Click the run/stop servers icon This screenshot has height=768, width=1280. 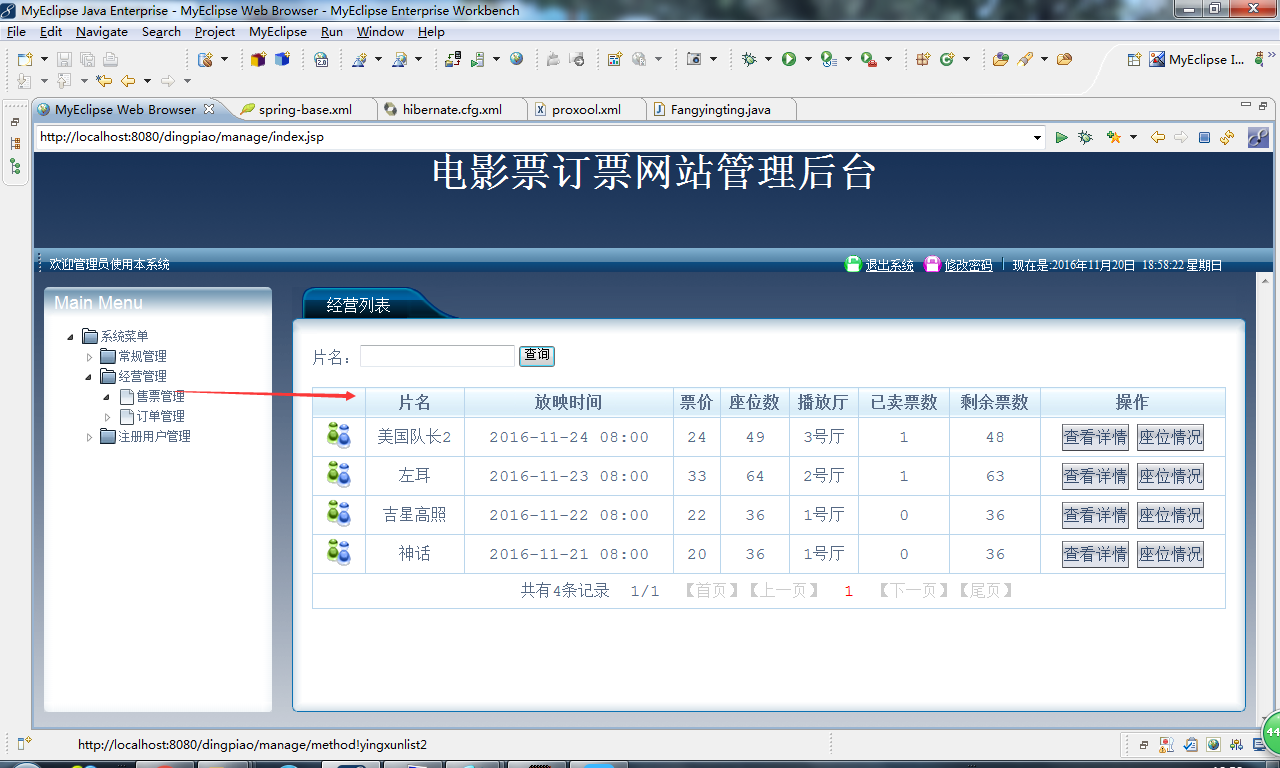point(478,60)
